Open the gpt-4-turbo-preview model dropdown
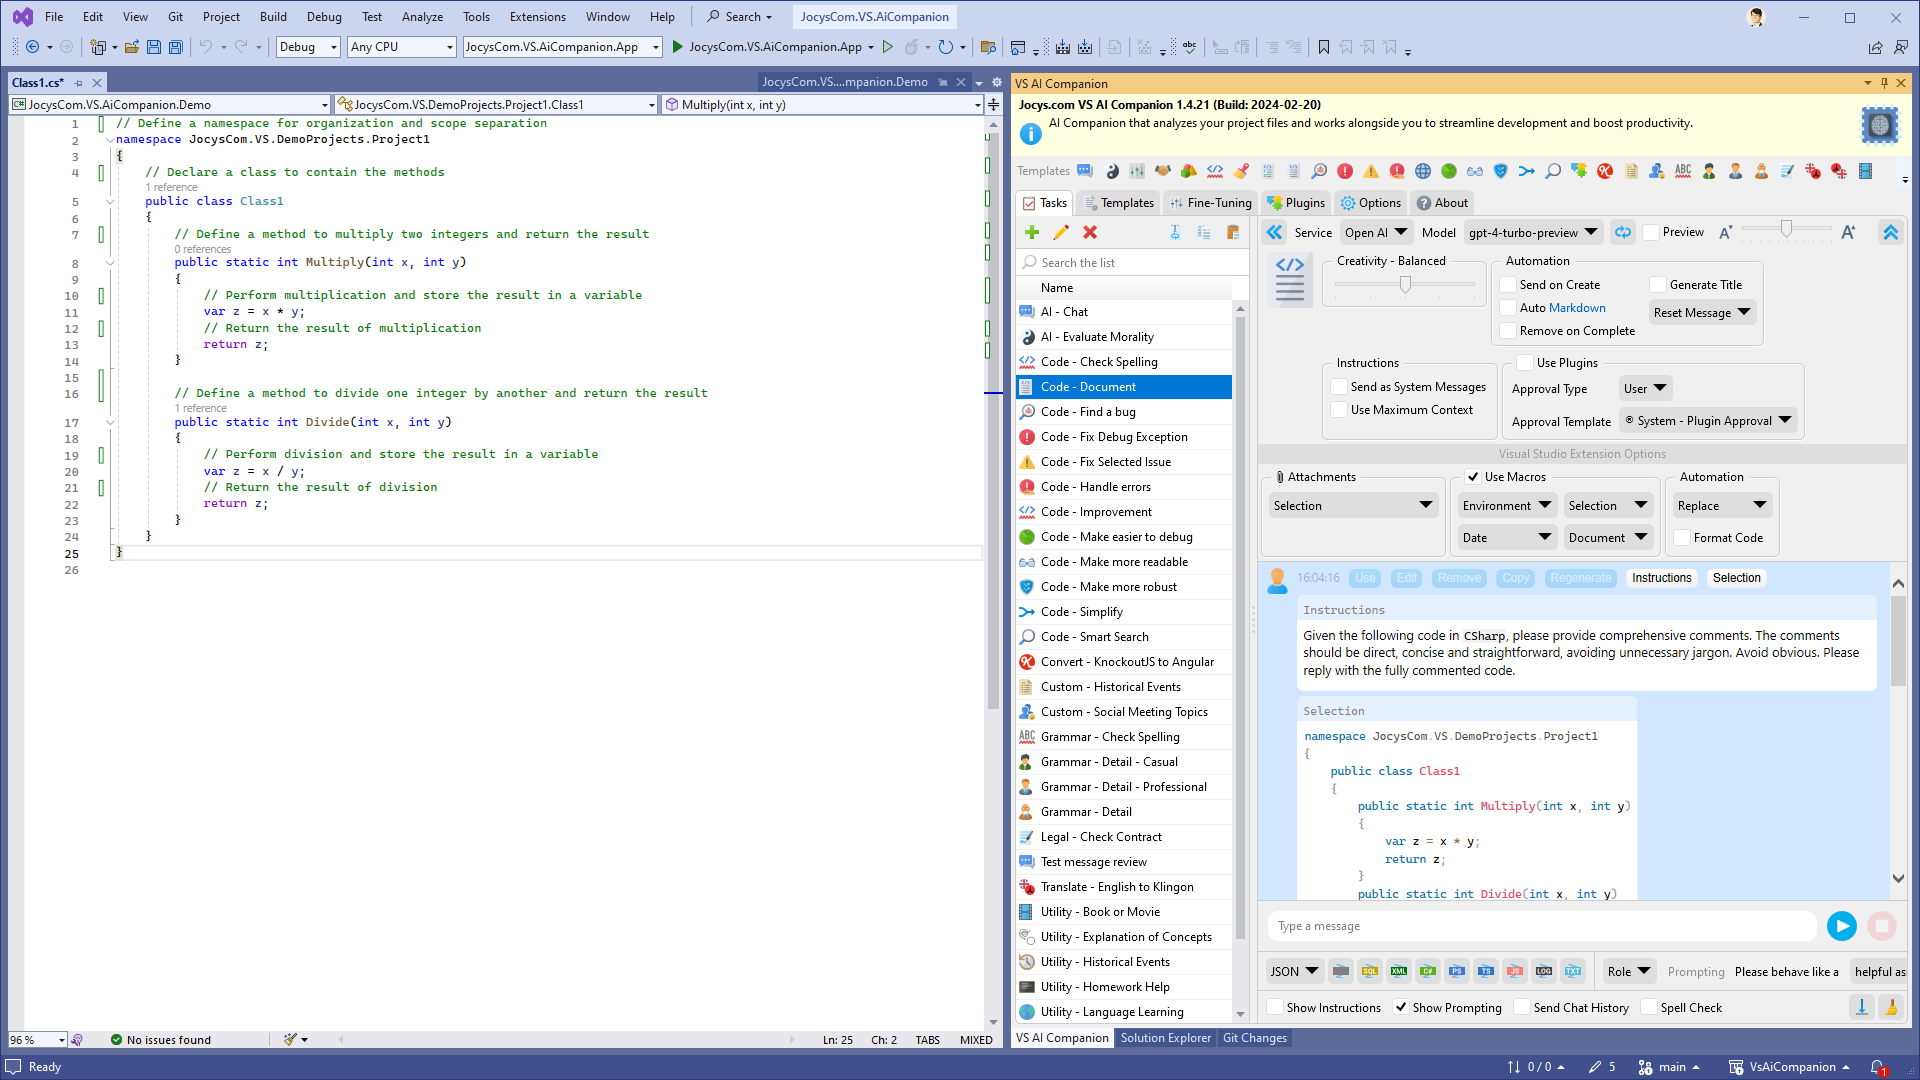The height and width of the screenshot is (1080, 1920). 1533,232
